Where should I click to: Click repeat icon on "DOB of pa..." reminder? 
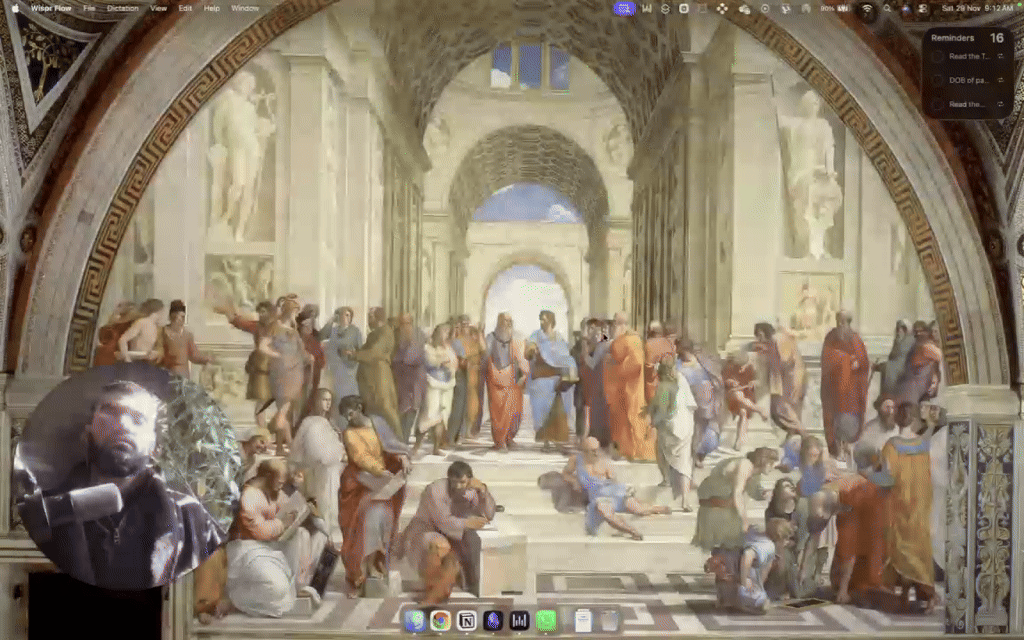click(x=1000, y=80)
